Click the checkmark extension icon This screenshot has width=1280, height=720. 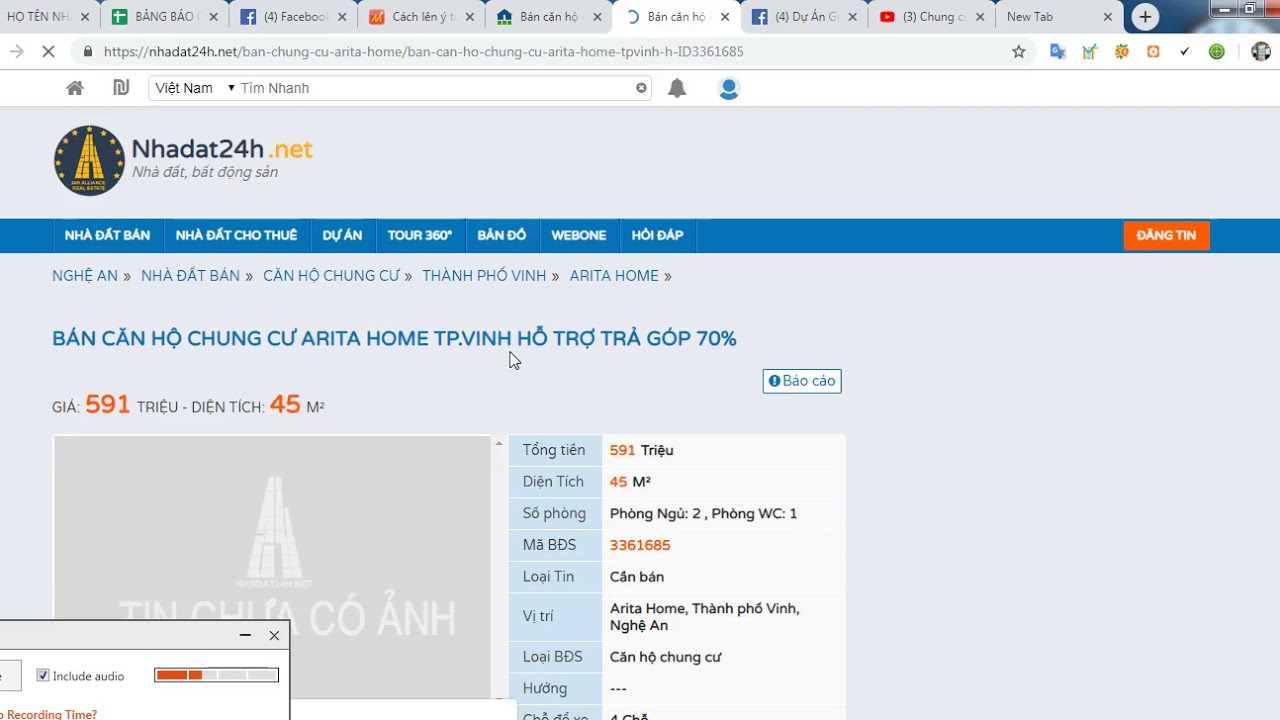pos(1185,52)
